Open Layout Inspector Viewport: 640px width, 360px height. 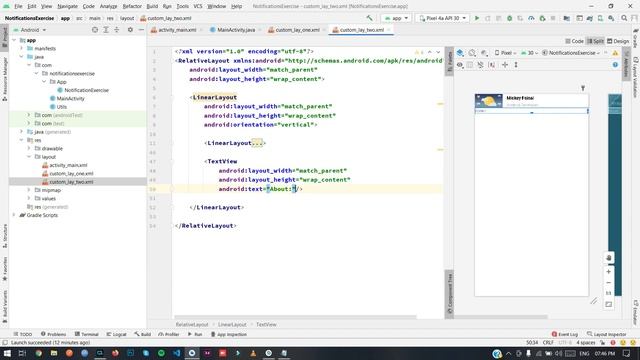pos(607,334)
